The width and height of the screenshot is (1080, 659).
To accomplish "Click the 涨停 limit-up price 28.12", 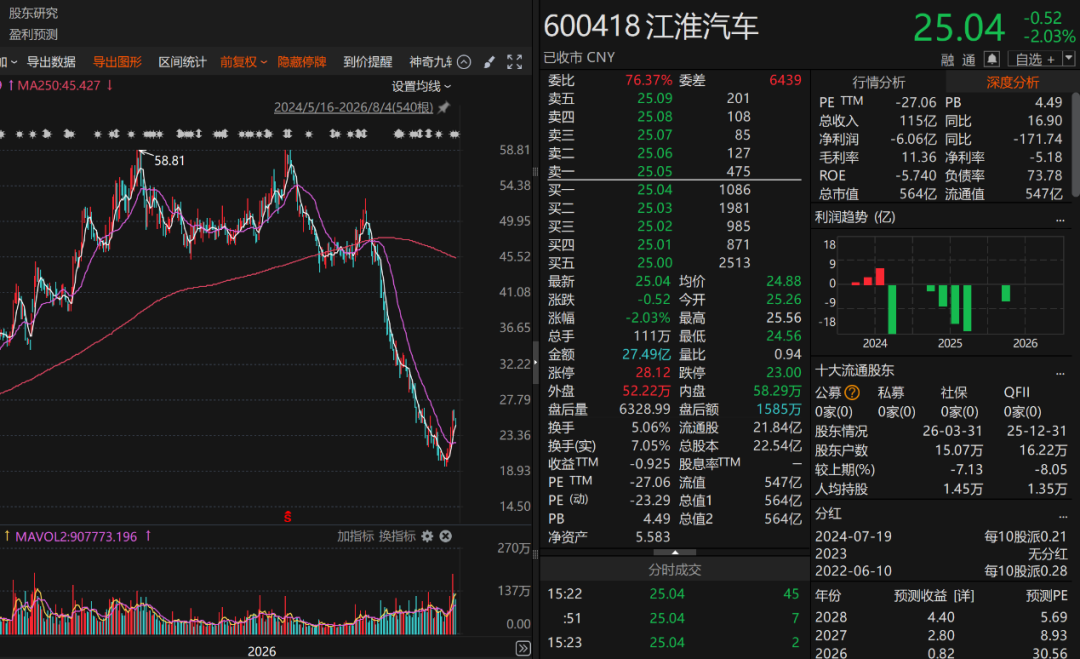I will [x=653, y=373].
